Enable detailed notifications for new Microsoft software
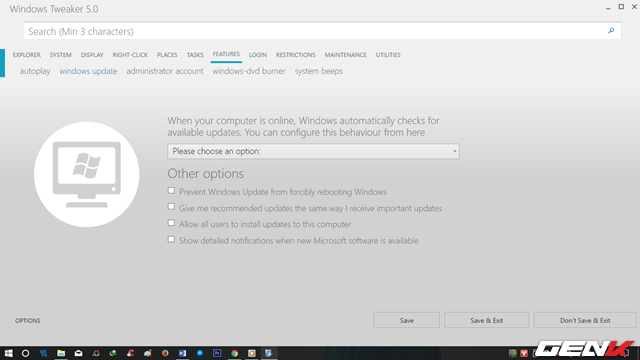The height and width of the screenshot is (360, 640). (171, 239)
